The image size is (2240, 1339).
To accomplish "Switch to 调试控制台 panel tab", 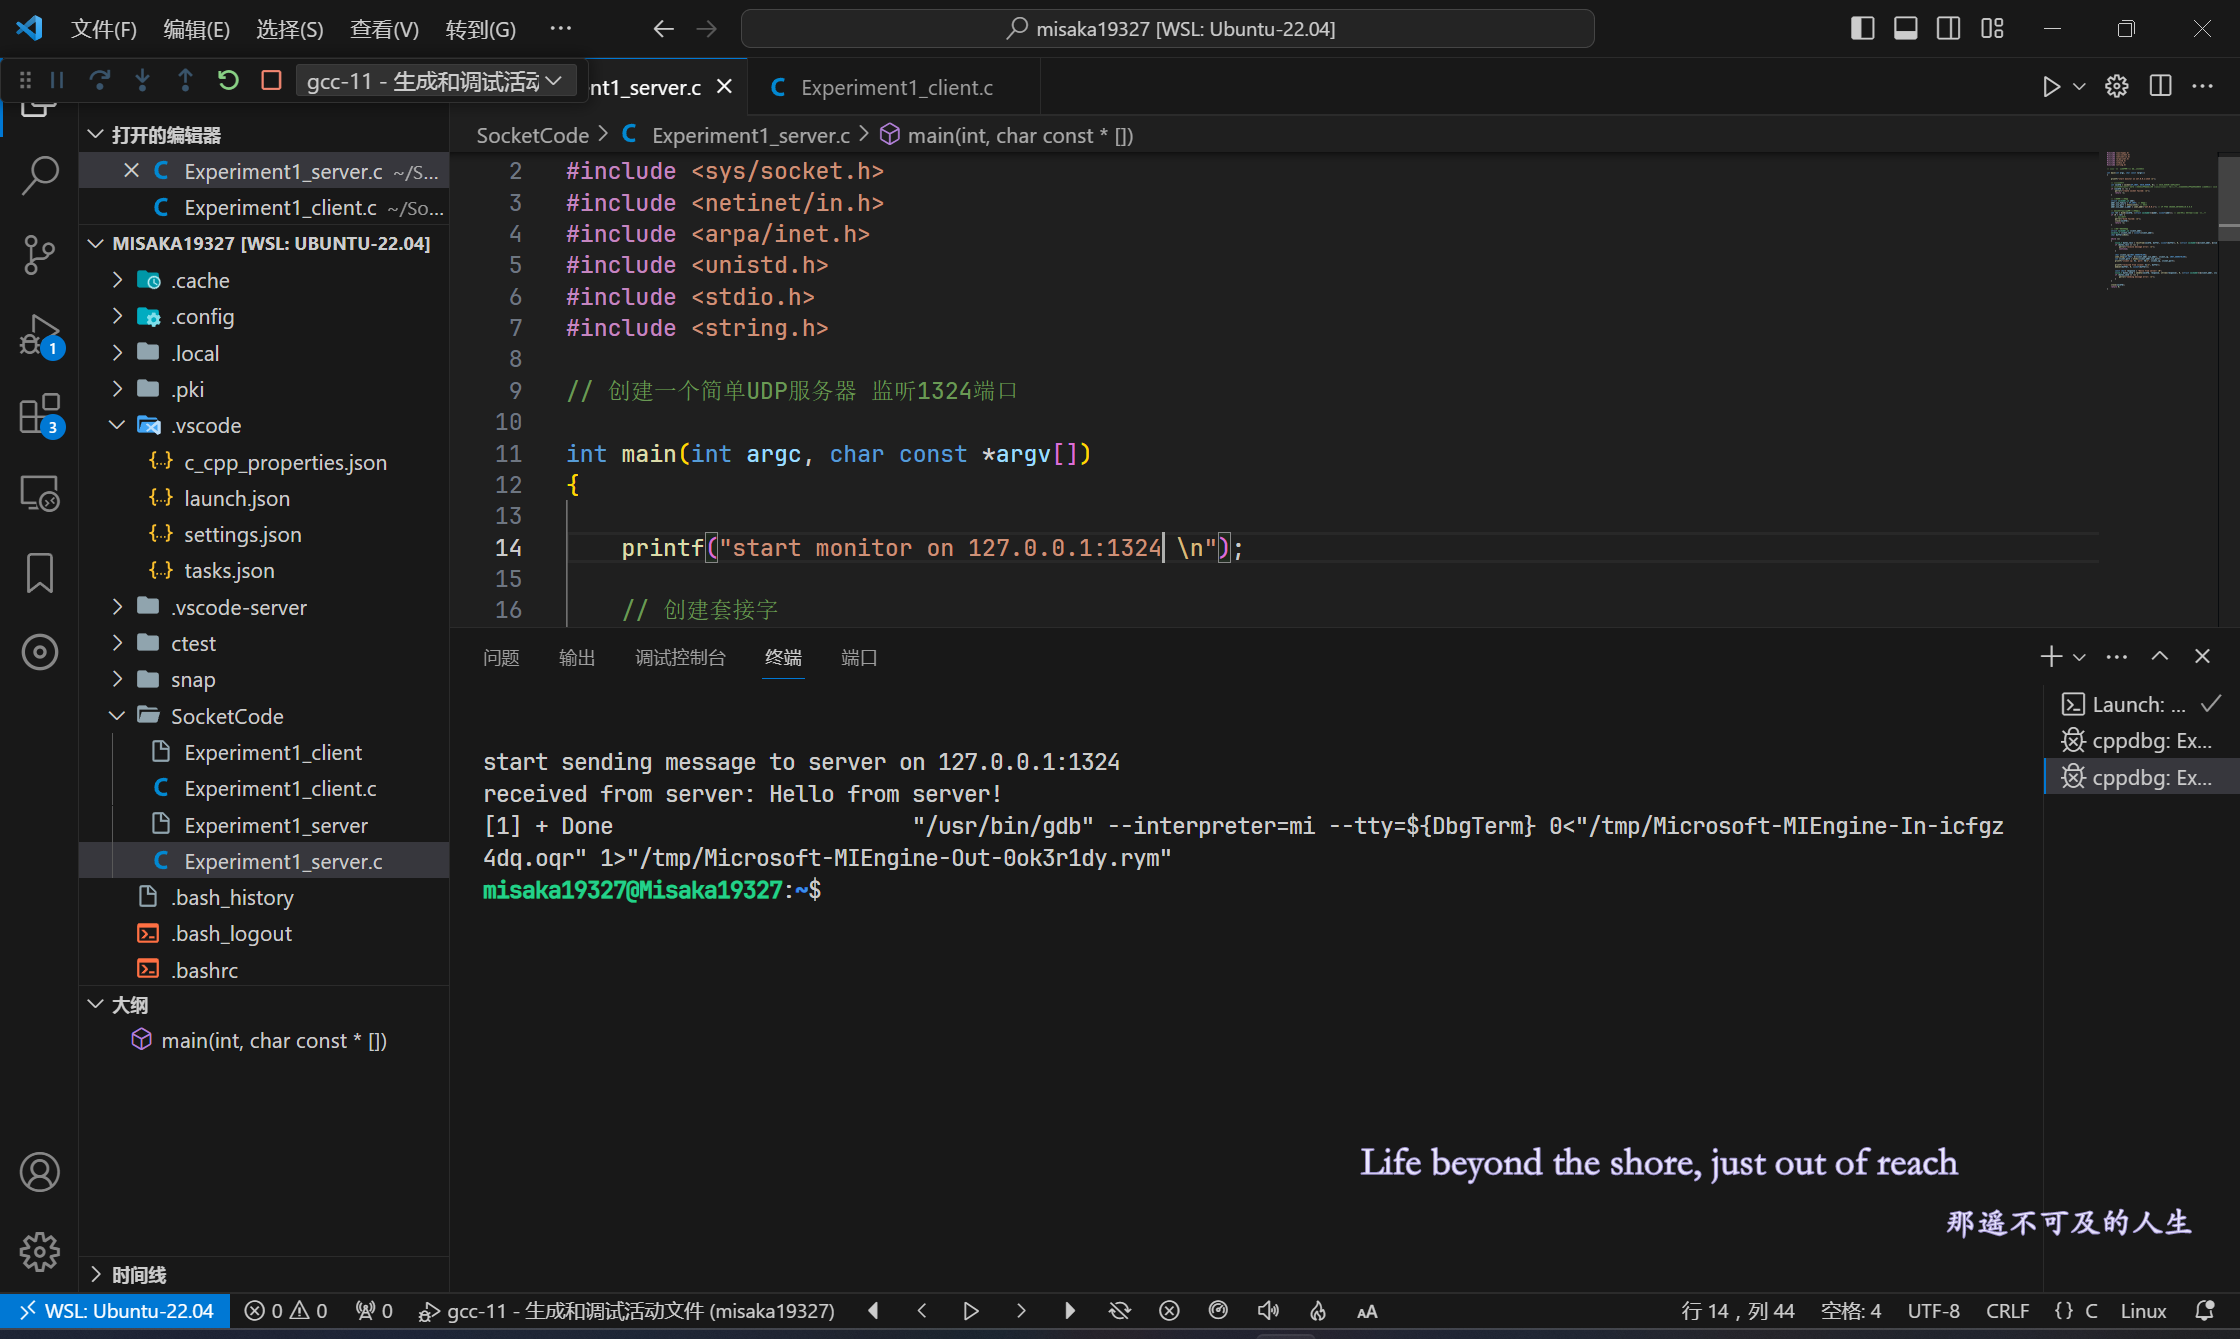I will pos(680,657).
